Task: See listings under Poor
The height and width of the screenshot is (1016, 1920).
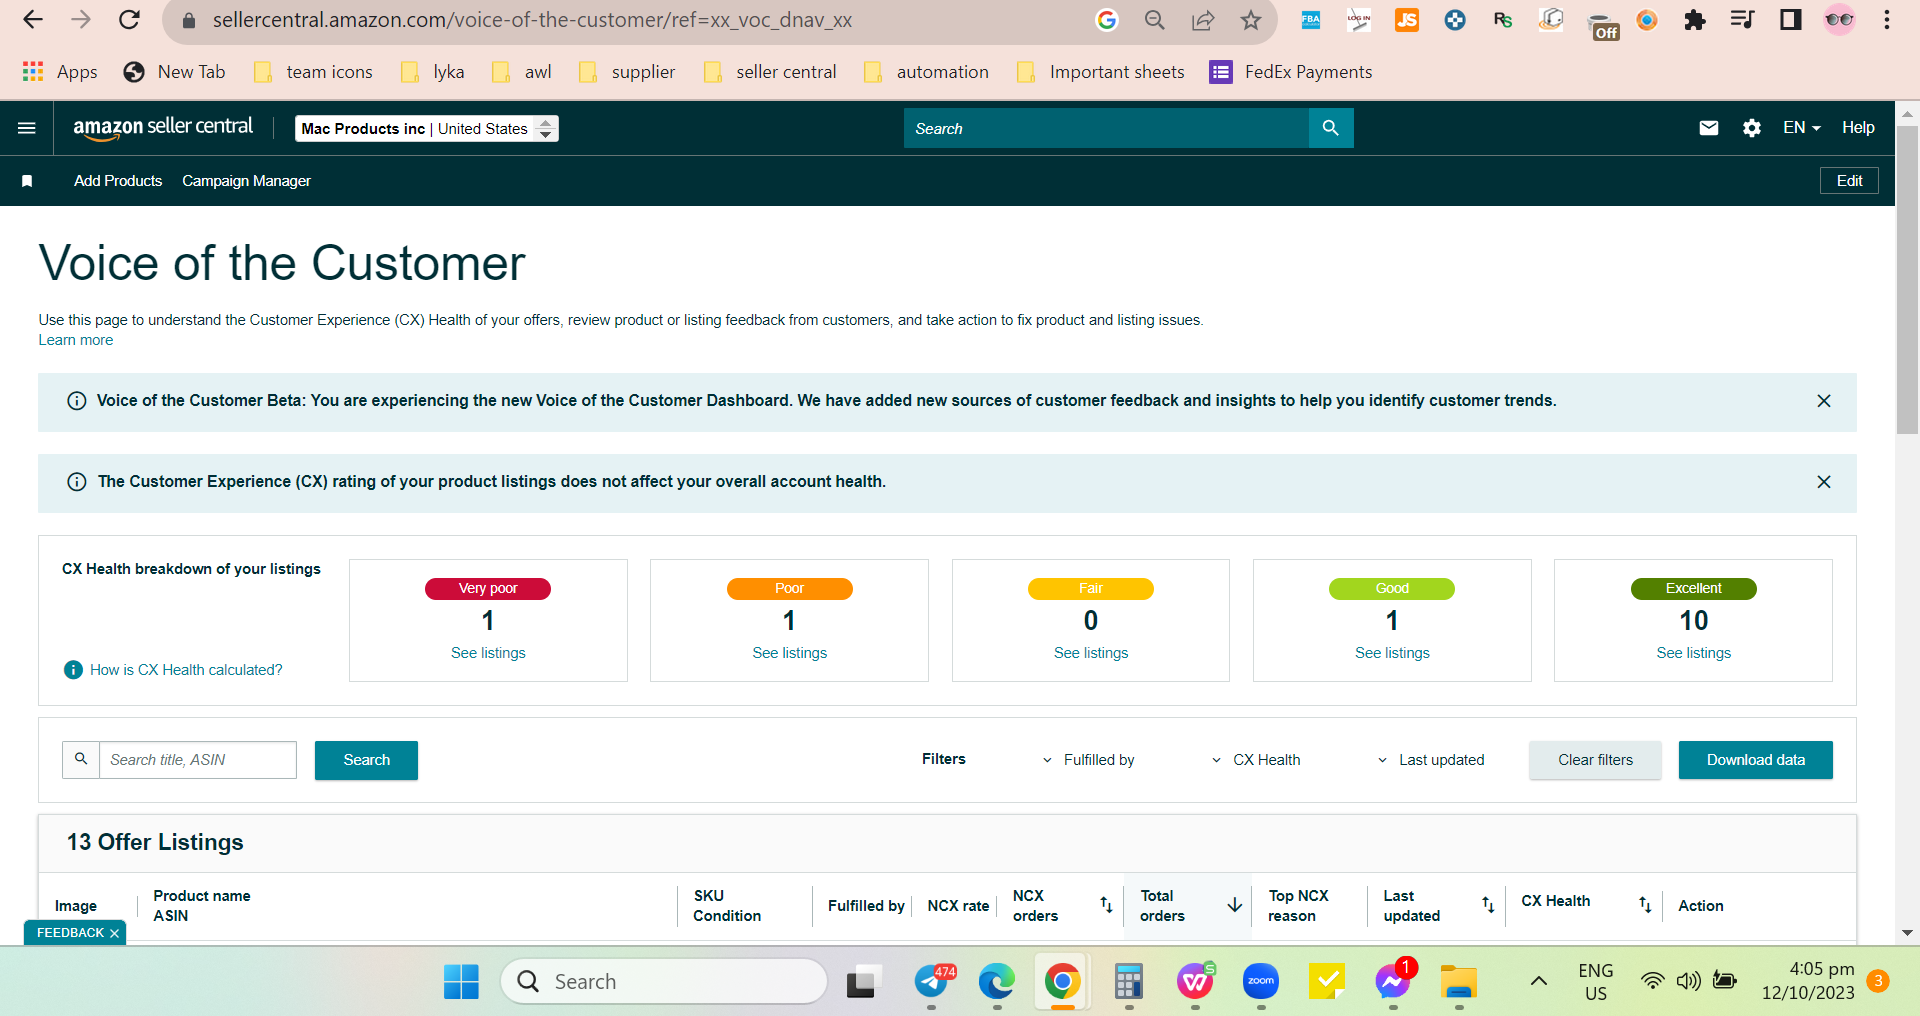Action: point(790,653)
